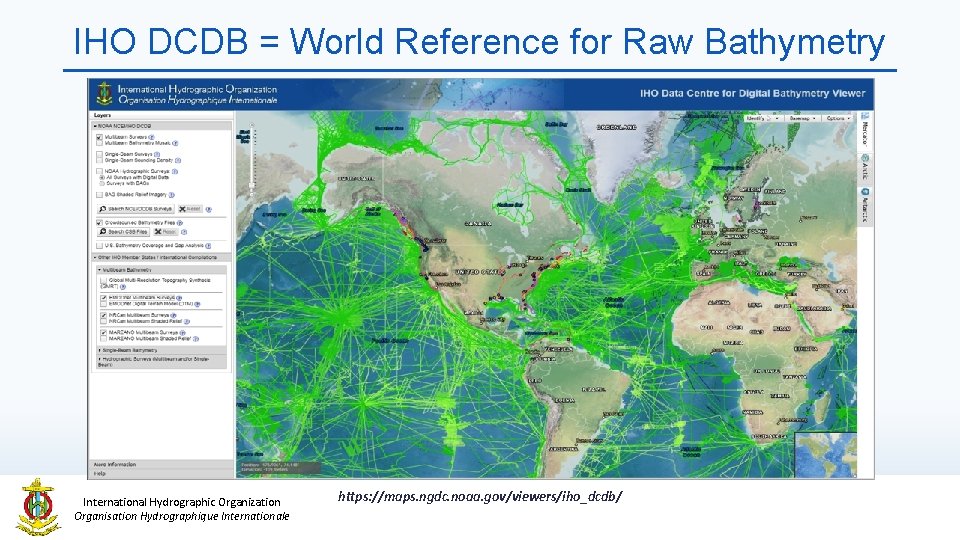The image size is (960, 540).
Task: Follow the maps.ngdc.noaa.gov viewer URL
Action: [x=480, y=497]
